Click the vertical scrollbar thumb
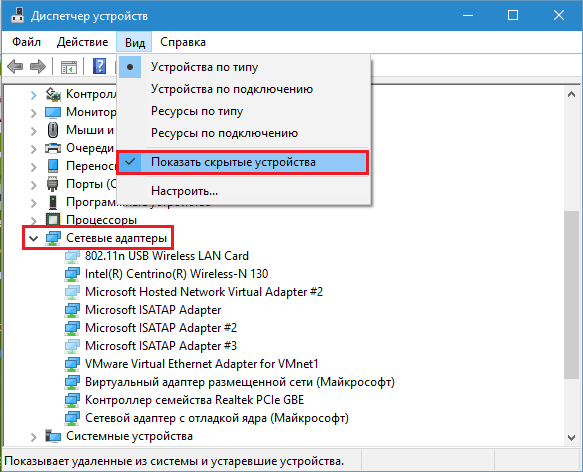Viewport: 583px width, 472px height. click(571, 295)
